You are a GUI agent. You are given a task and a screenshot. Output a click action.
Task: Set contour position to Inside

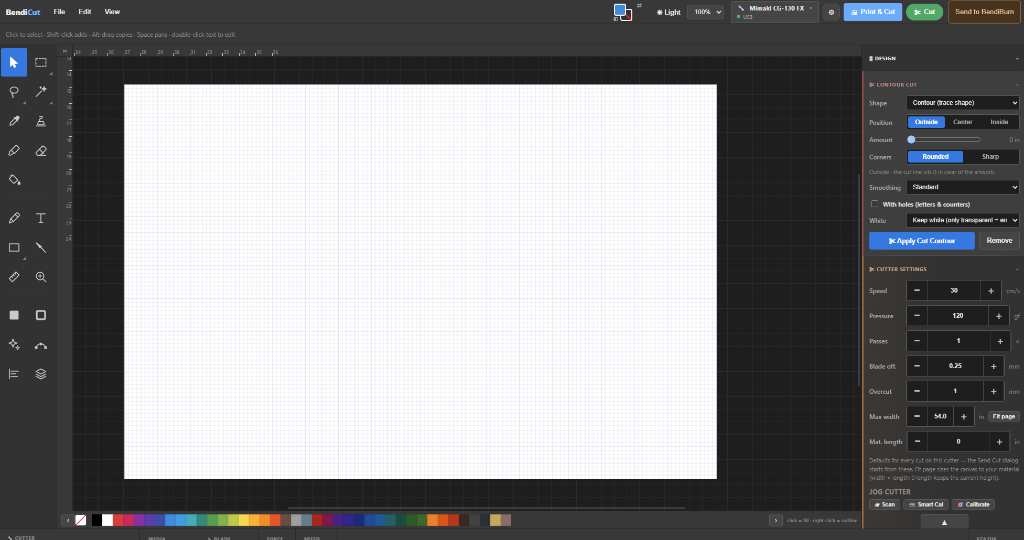pos(999,122)
